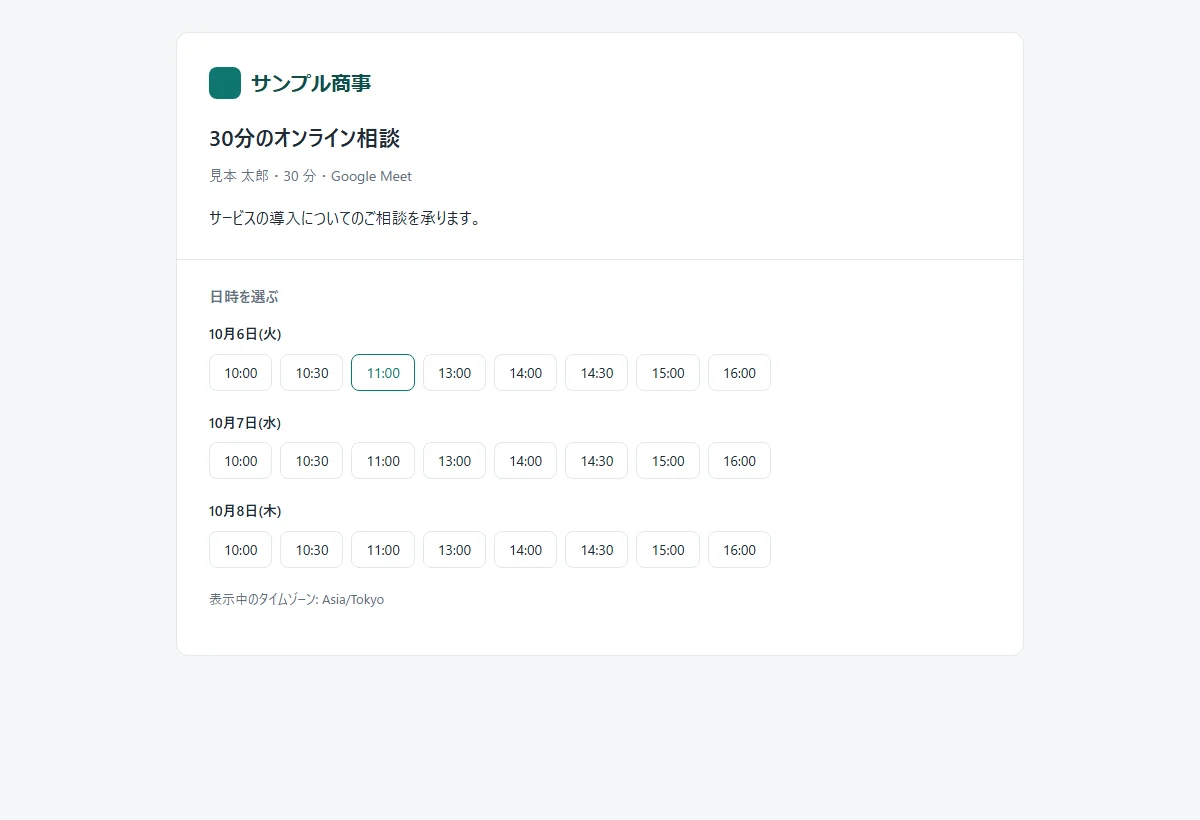Choose 10:30 on 10月7日(水)
1200x820 pixels.
coord(311,461)
